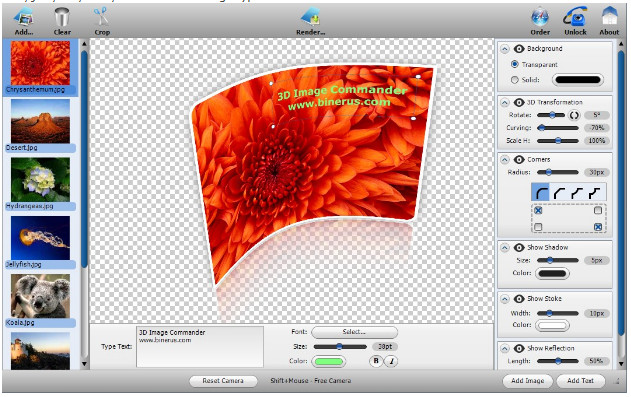Click the green overlay text on canvas
Image resolution: width=631 pixels, height=397 pixels.
(341, 97)
